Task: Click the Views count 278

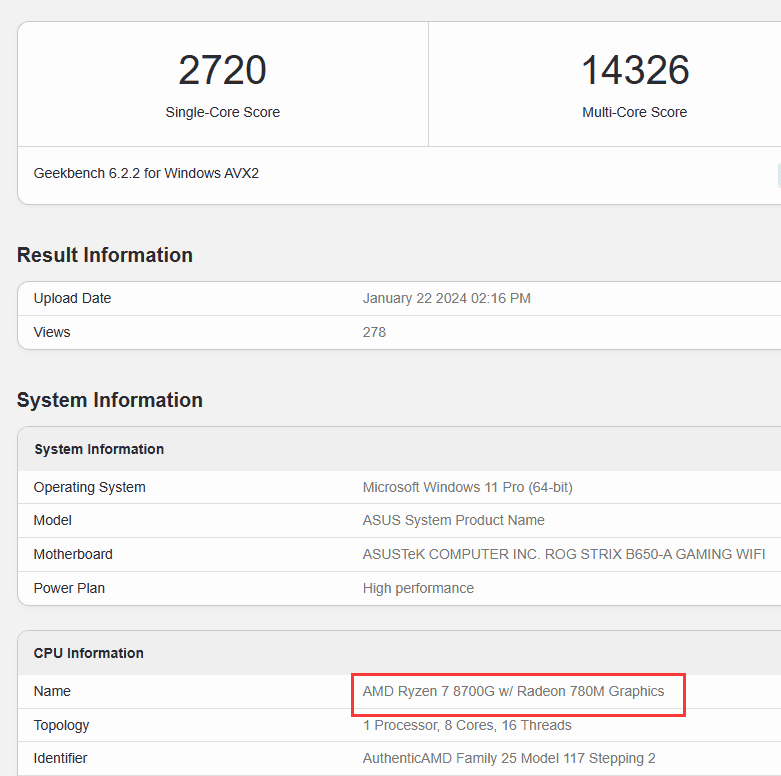Action: coord(374,332)
